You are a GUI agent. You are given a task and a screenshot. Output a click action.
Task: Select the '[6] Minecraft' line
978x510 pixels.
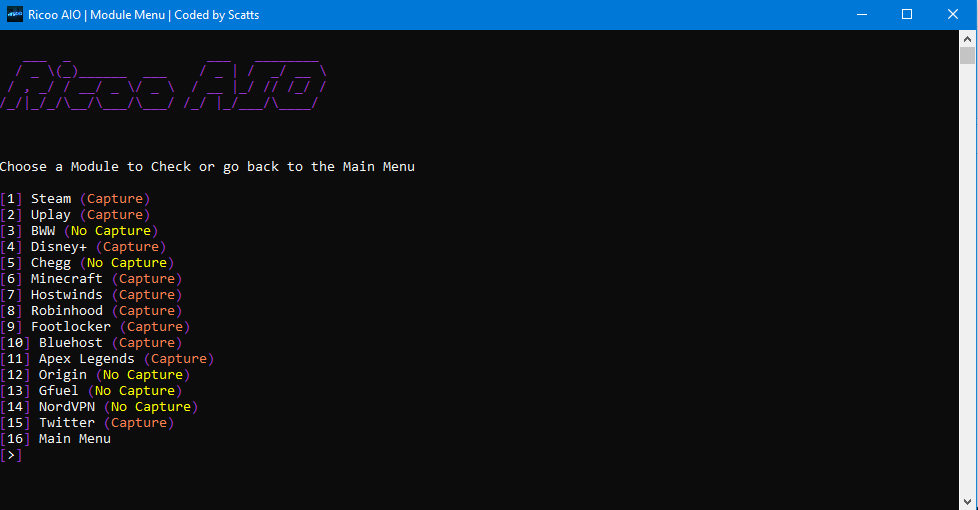coord(91,279)
